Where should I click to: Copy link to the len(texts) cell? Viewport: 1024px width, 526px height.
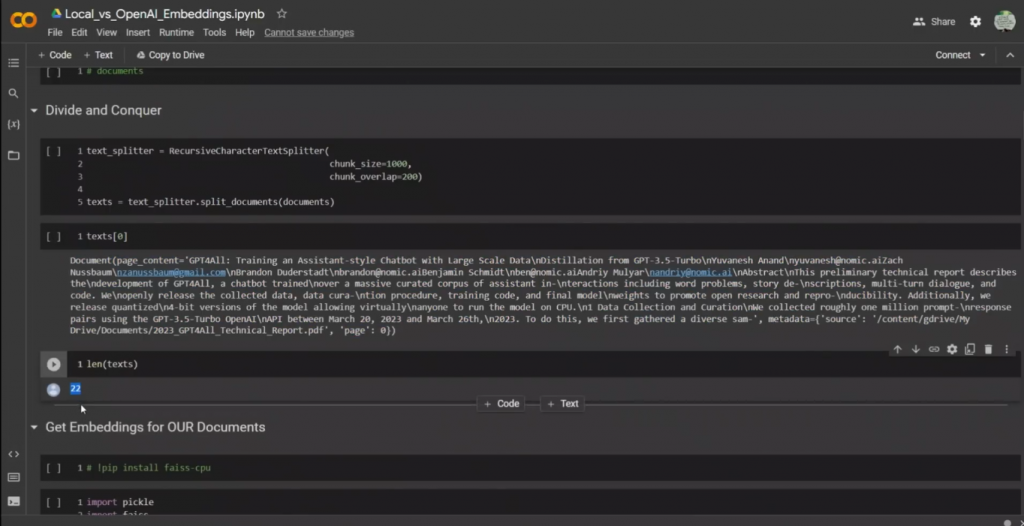pos(934,350)
